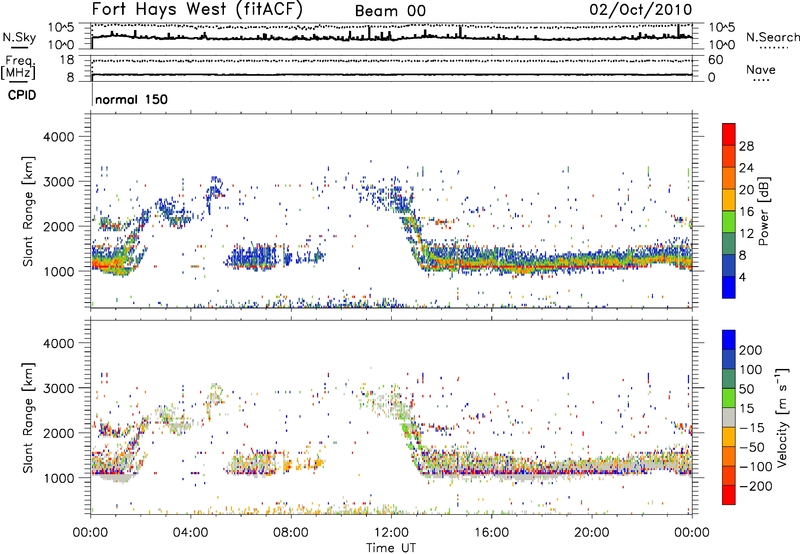Click the 12:00 time axis label
The image size is (800, 554).
click(391, 533)
